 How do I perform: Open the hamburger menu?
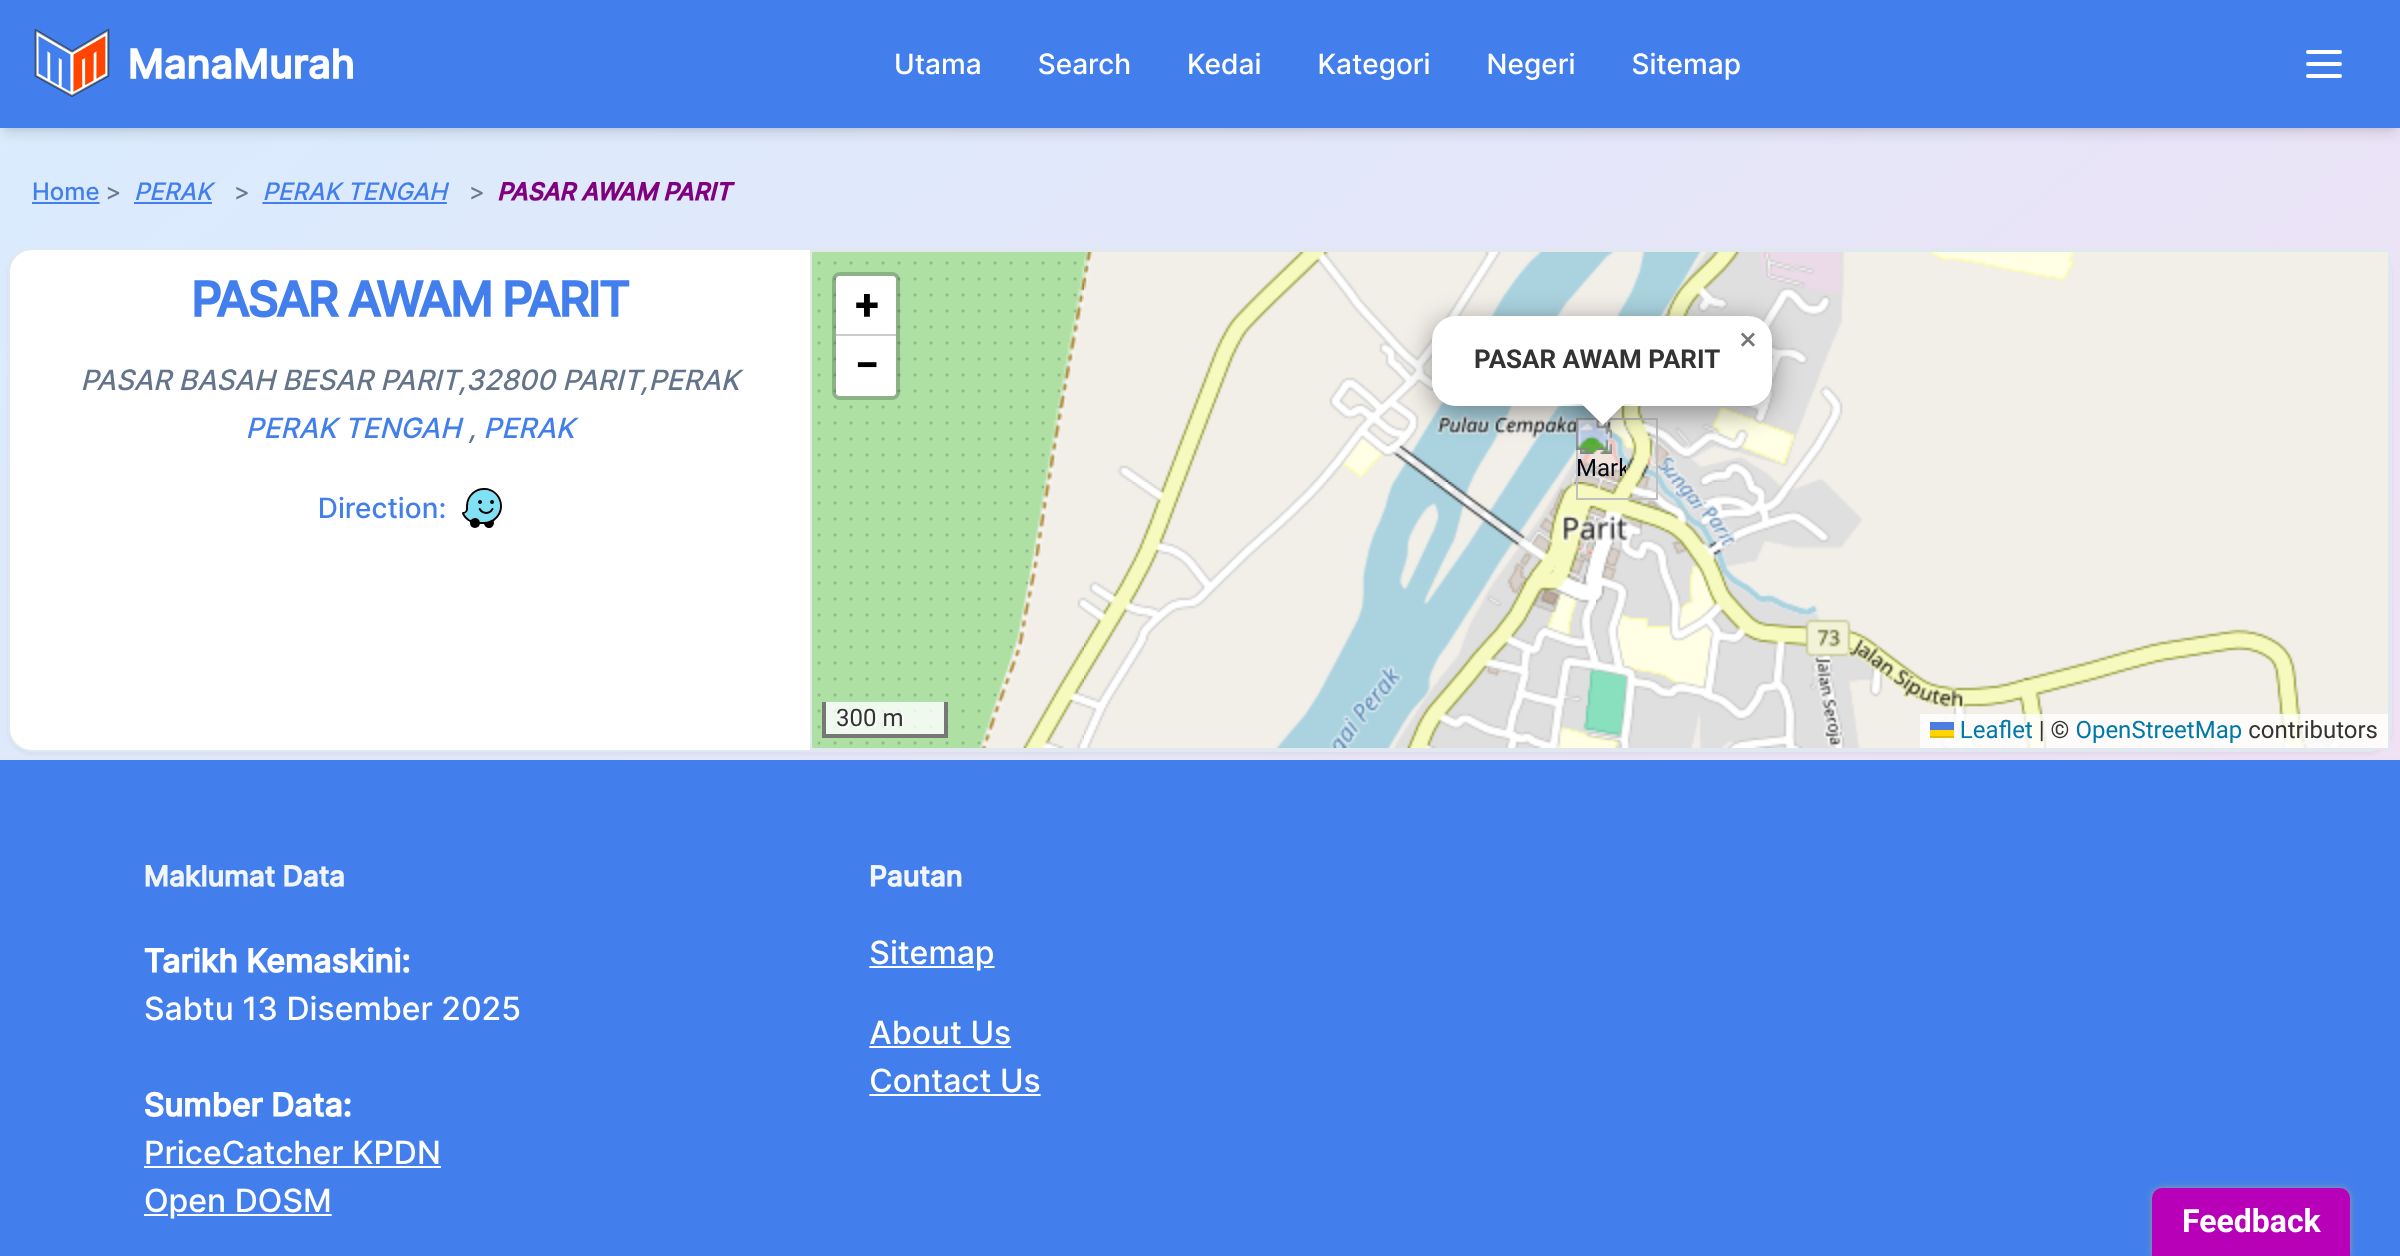point(2323,64)
